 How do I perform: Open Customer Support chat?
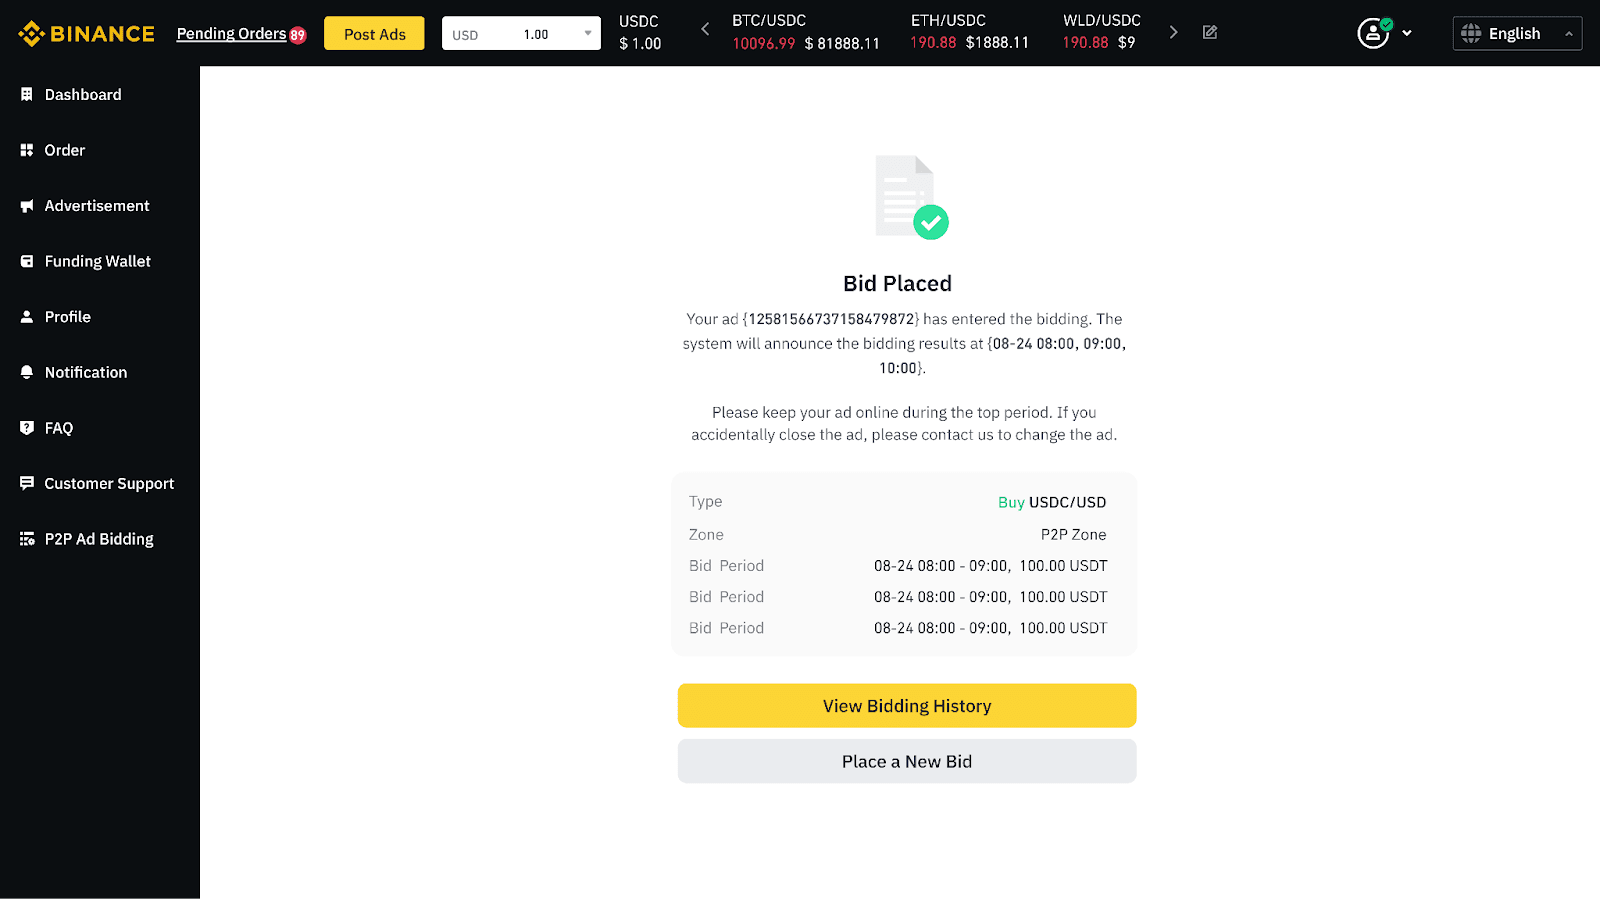click(x=108, y=483)
